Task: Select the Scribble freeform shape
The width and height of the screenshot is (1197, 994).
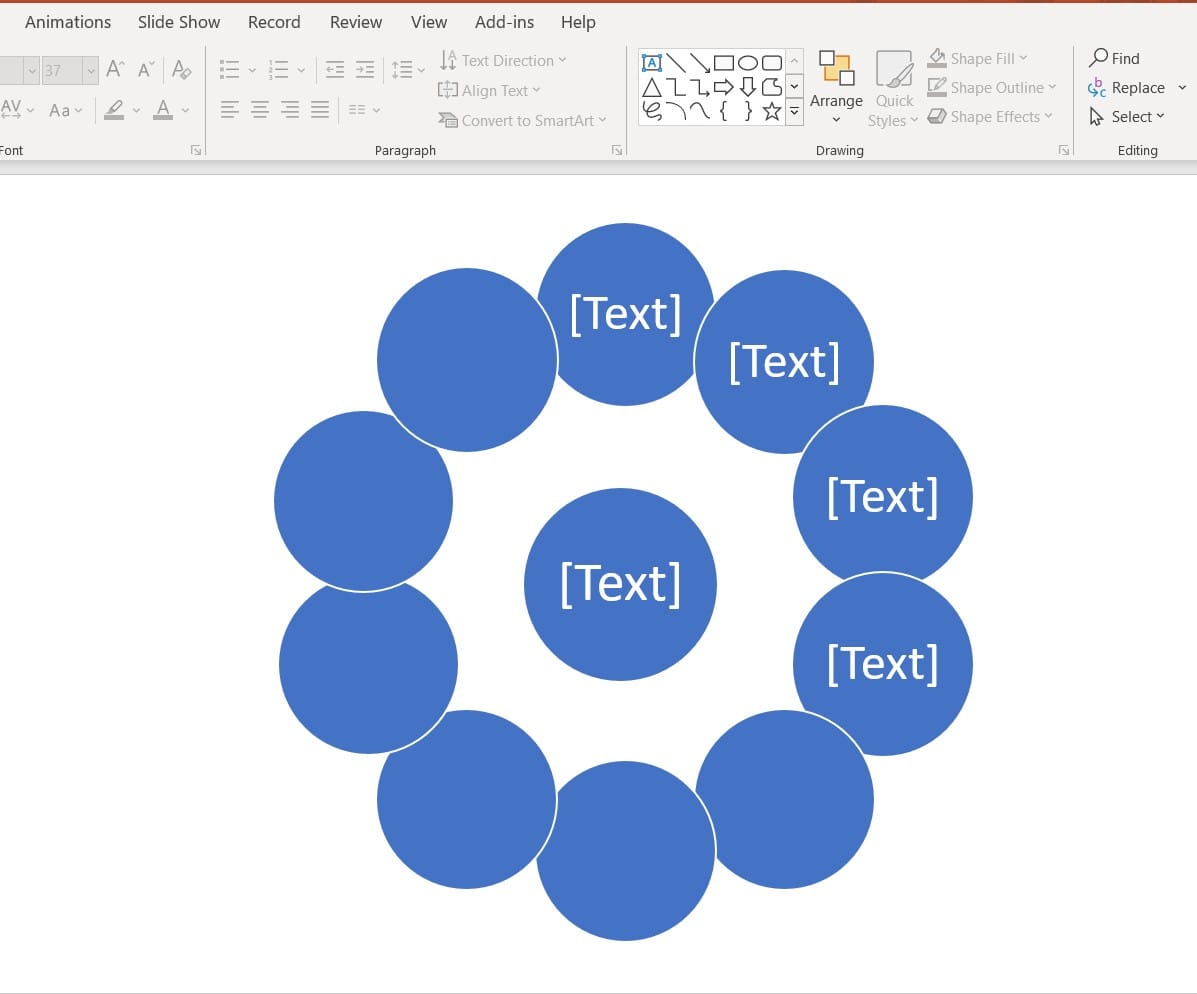Action: point(652,111)
